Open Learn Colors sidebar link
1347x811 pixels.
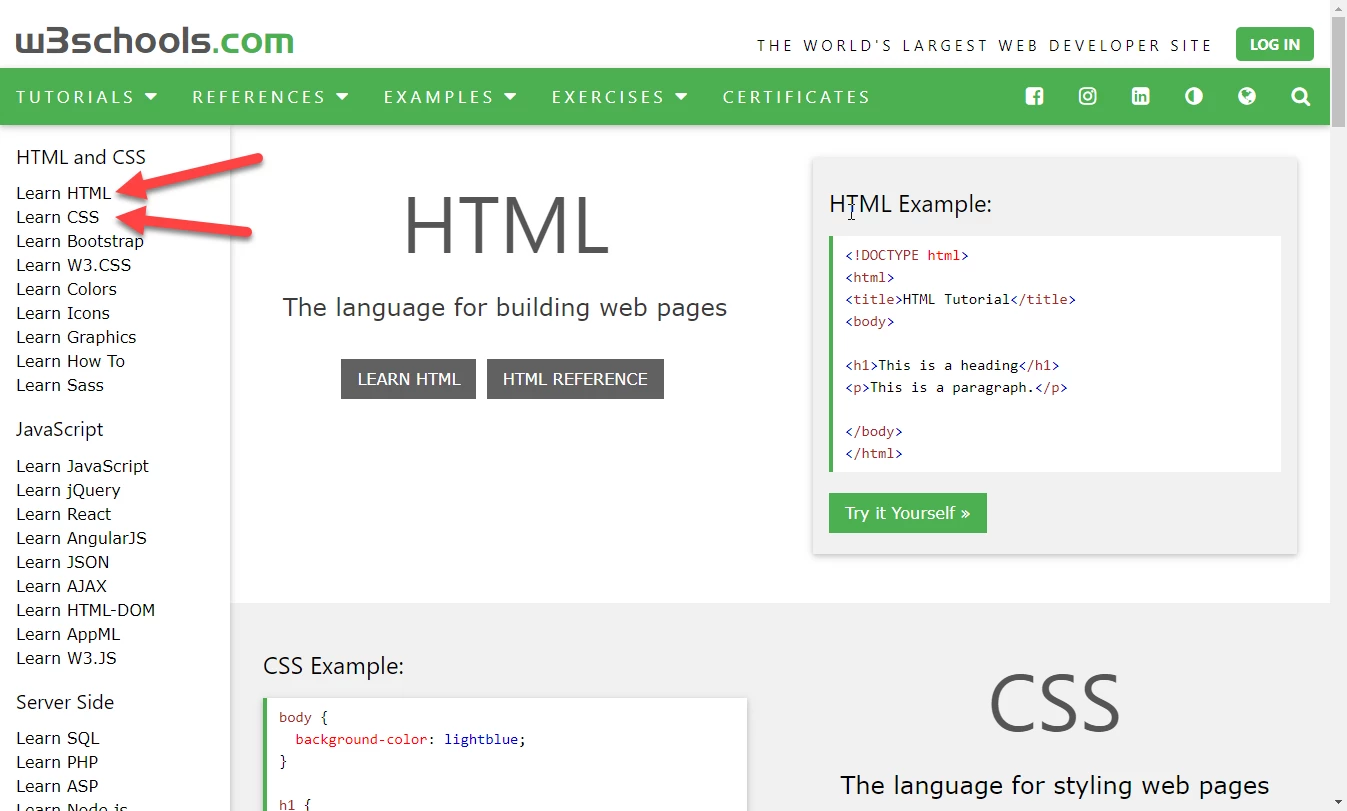coord(66,289)
